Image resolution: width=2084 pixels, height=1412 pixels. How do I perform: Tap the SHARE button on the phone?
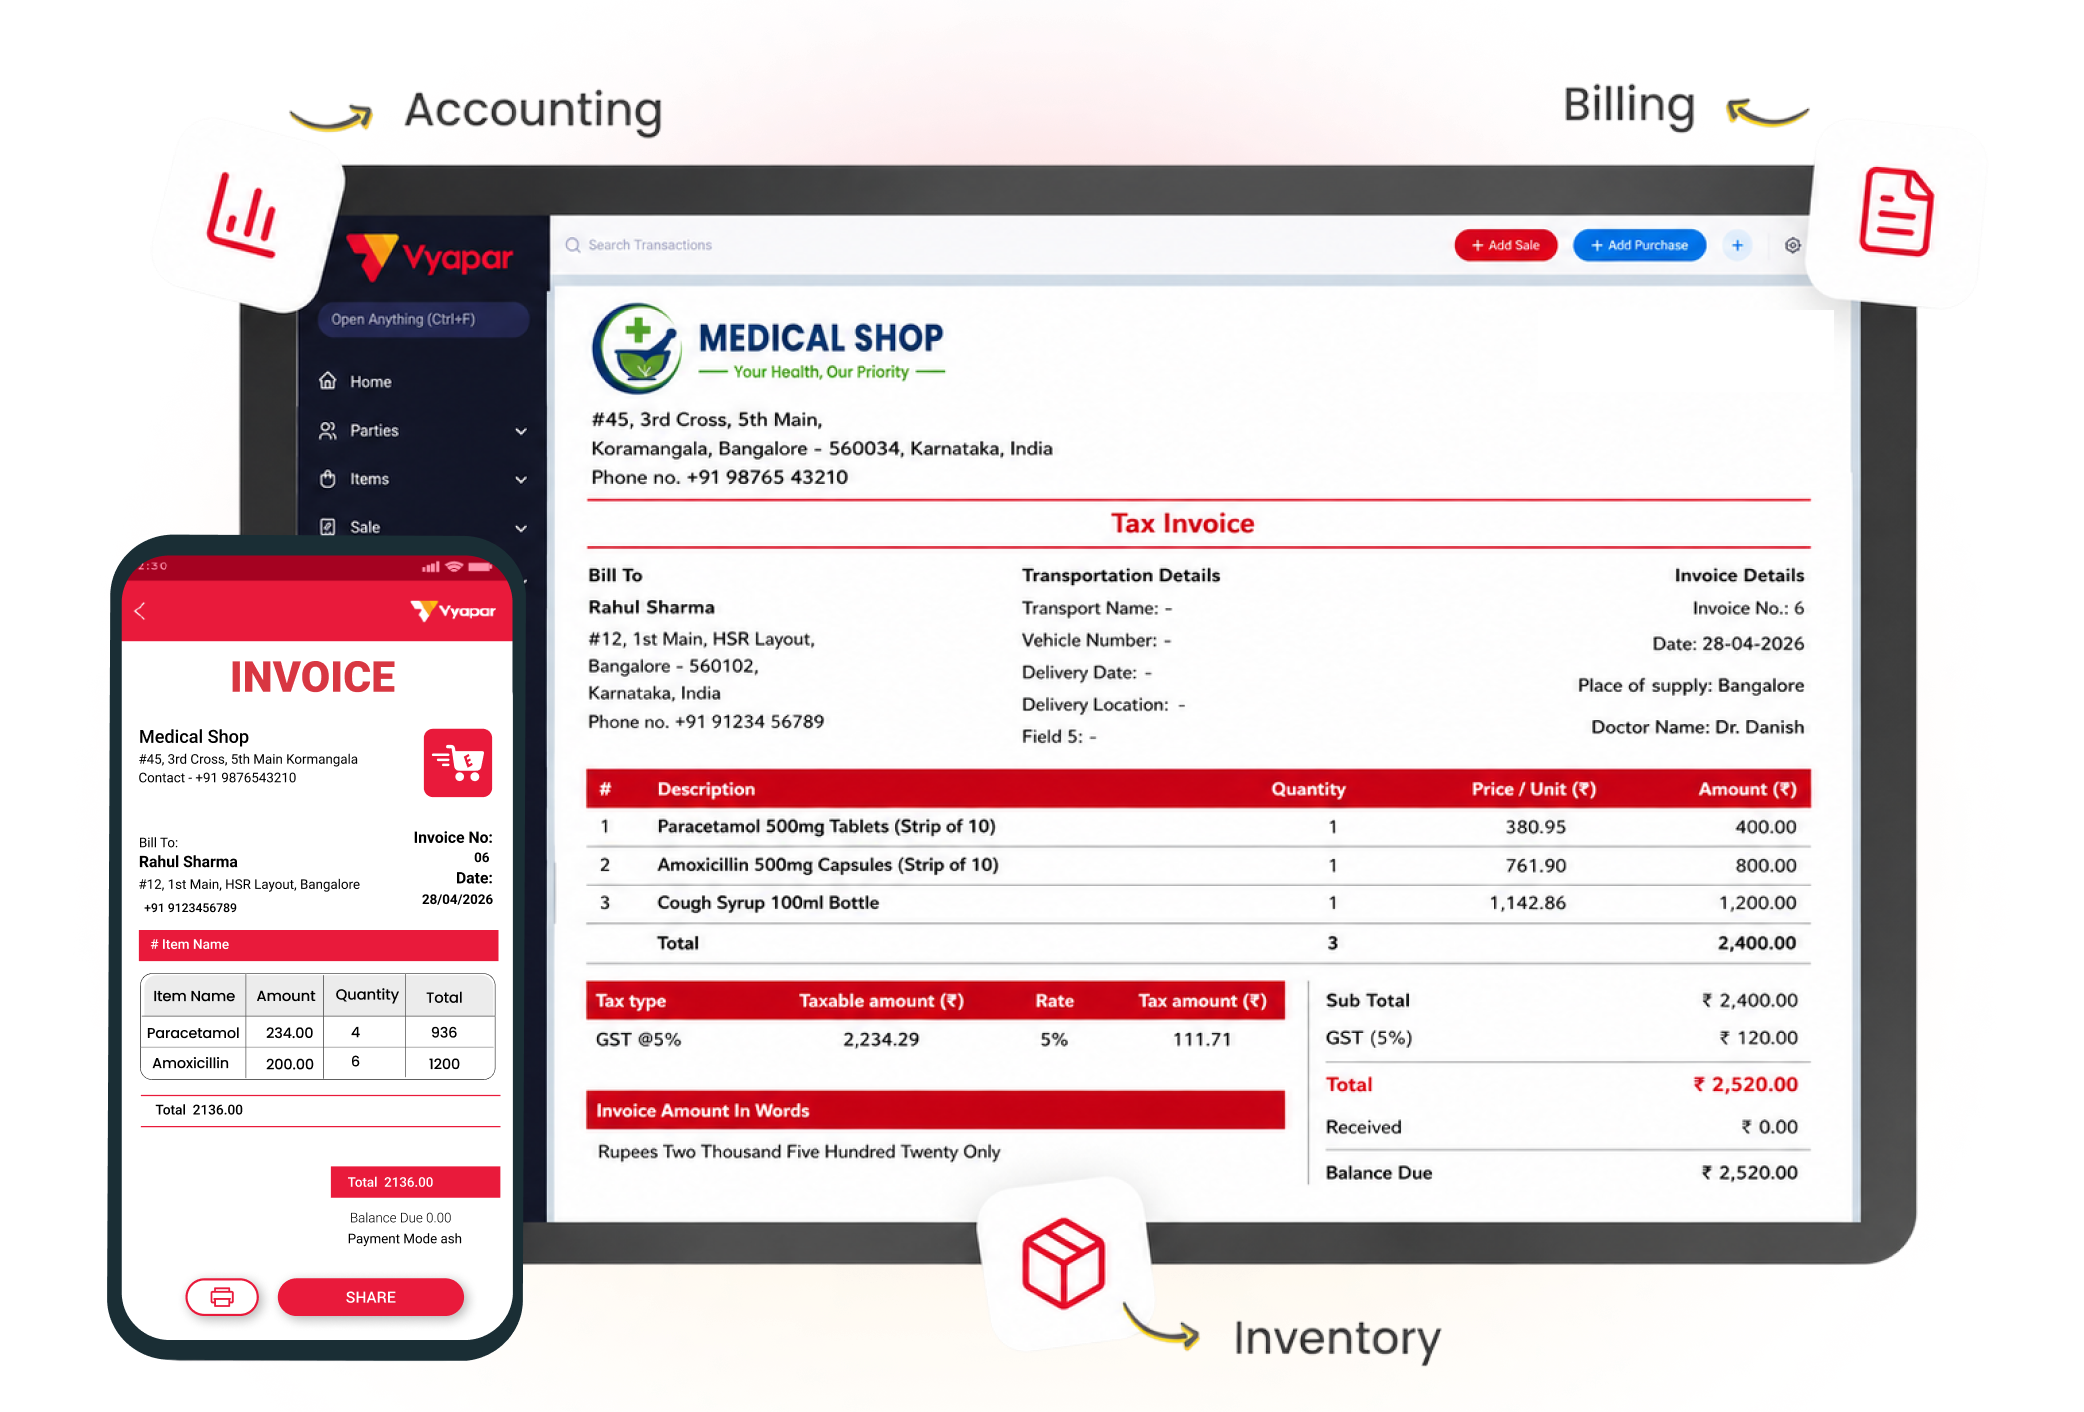tap(371, 1297)
